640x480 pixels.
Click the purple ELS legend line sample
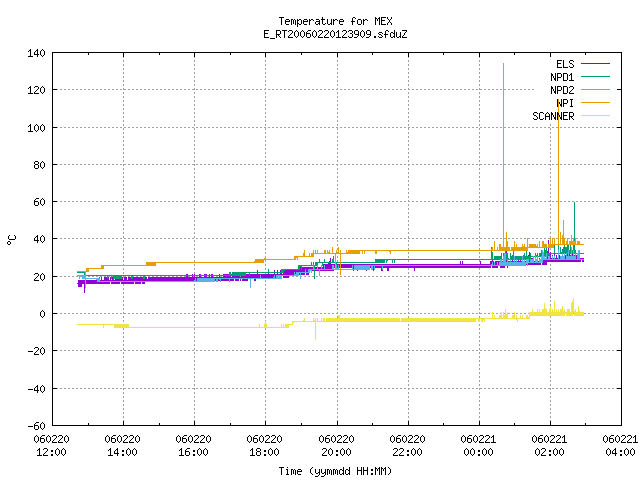[595, 64]
